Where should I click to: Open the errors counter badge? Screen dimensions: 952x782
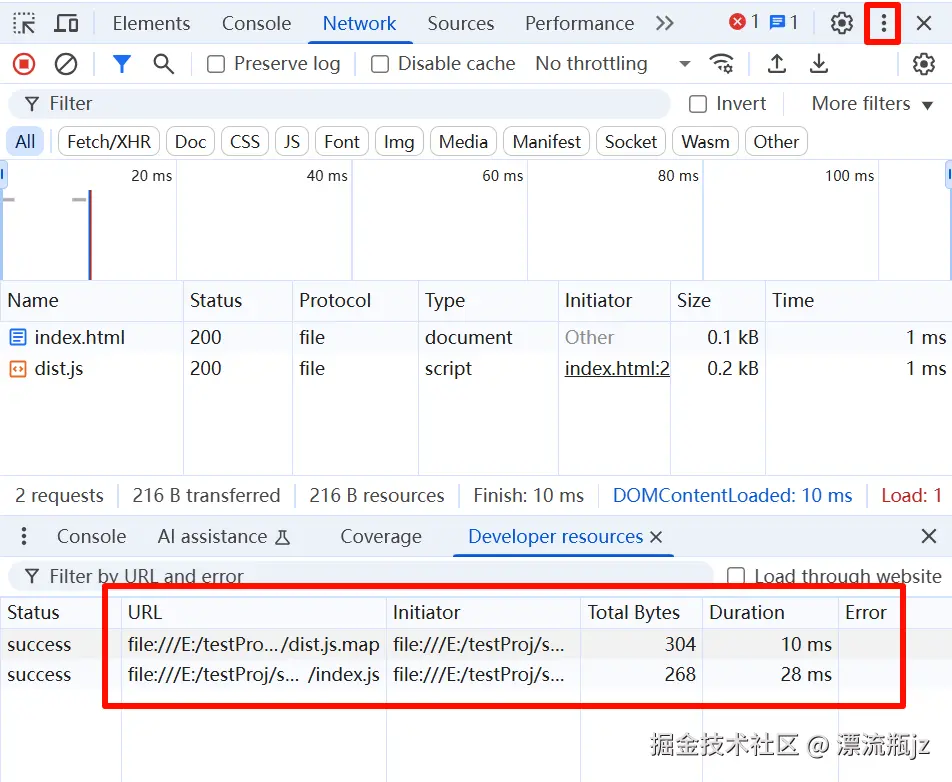pos(744,22)
